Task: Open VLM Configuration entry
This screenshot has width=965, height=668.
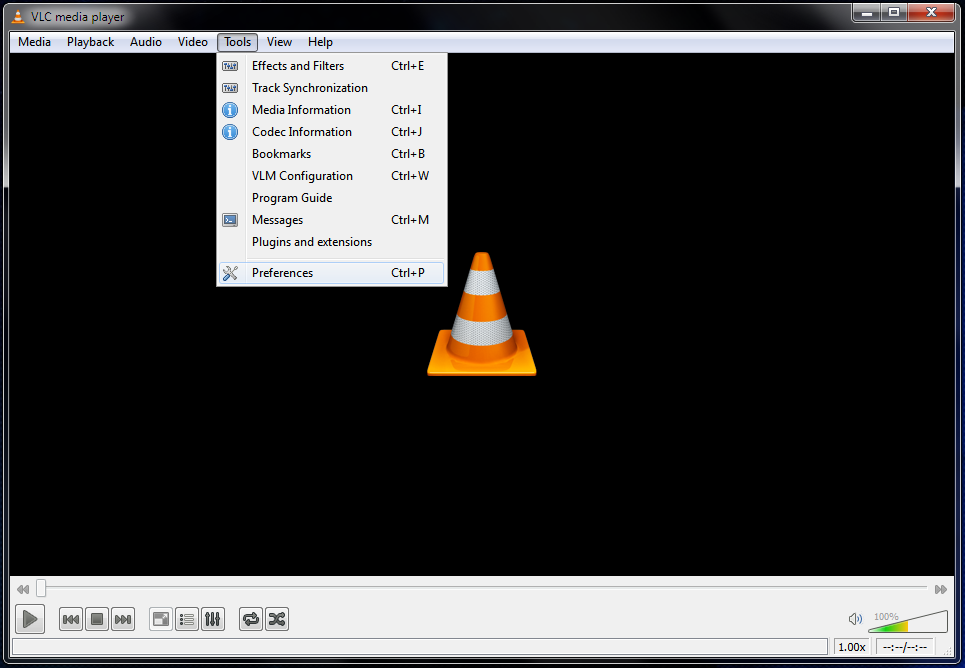Action: point(332,176)
